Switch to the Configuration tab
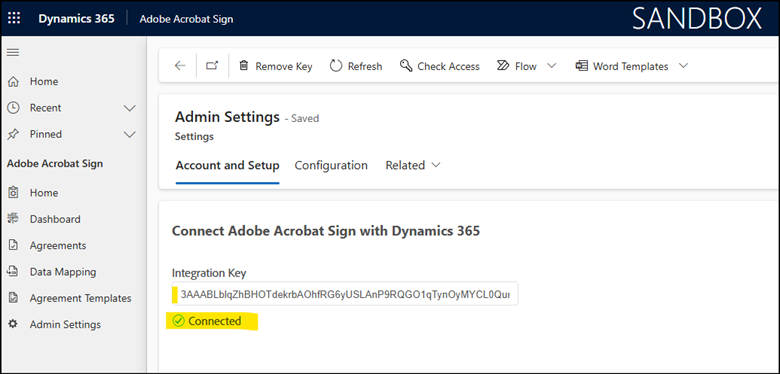Viewport: 780px width, 374px height. (331, 165)
